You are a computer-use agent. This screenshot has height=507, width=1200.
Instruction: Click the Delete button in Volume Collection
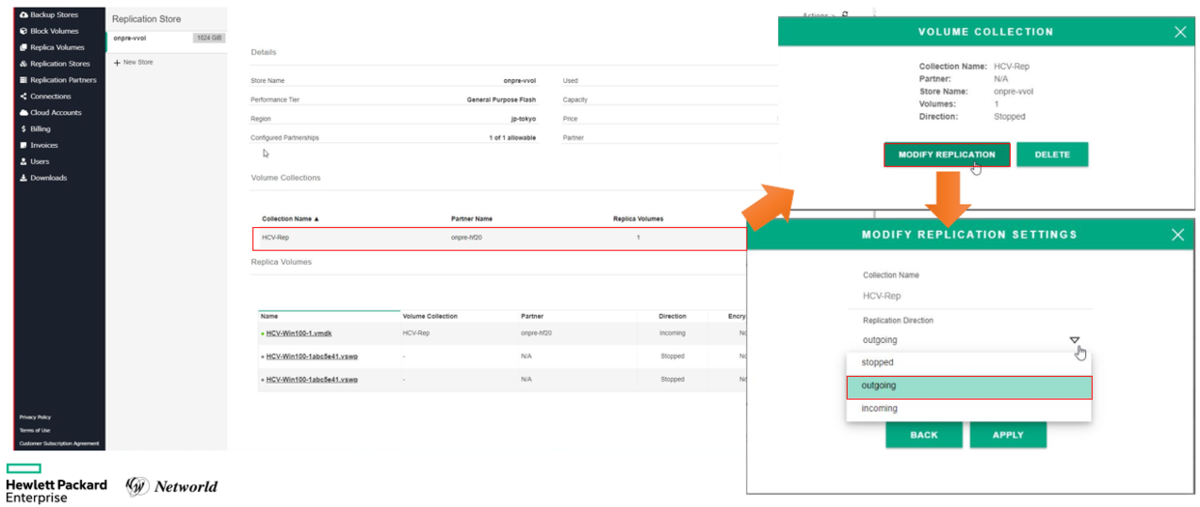(x=1052, y=155)
